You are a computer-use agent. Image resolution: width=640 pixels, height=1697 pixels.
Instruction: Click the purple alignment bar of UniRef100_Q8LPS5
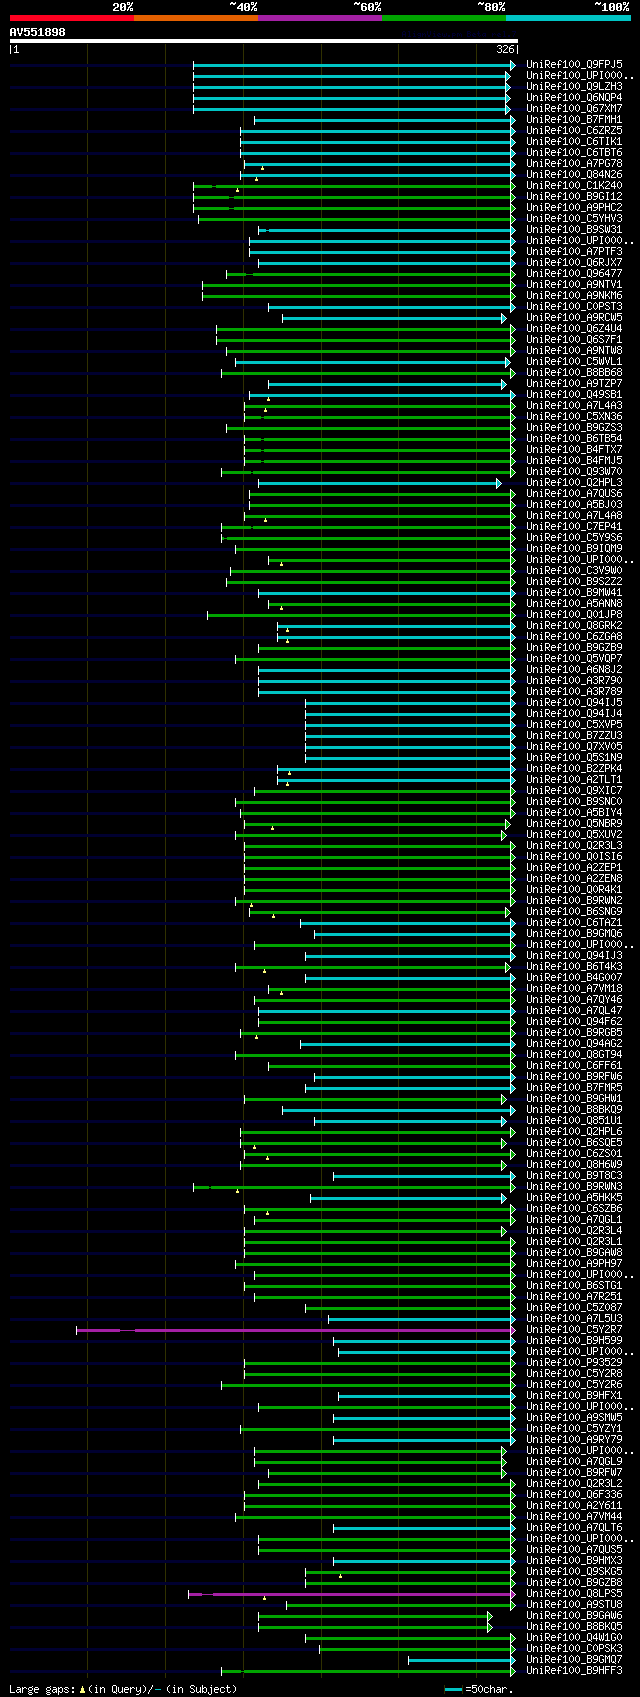[x=352, y=1594]
